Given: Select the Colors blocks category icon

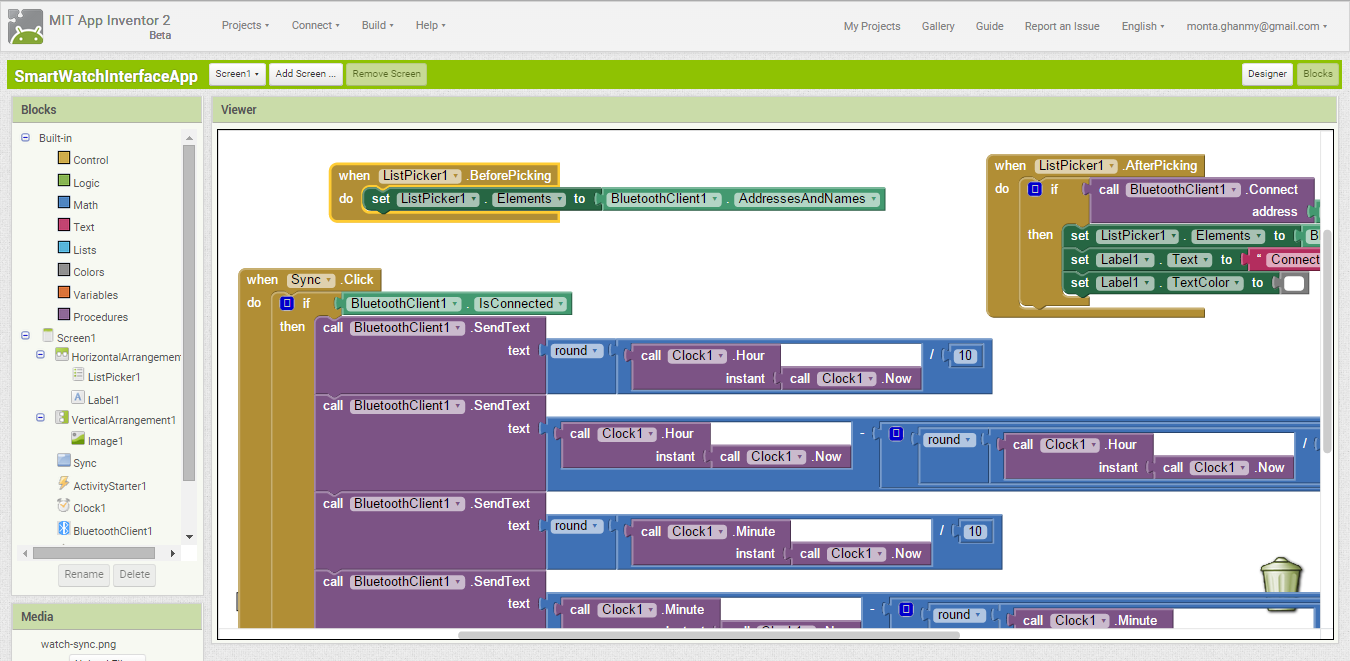Looking at the screenshot, I should tap(64, 270).
